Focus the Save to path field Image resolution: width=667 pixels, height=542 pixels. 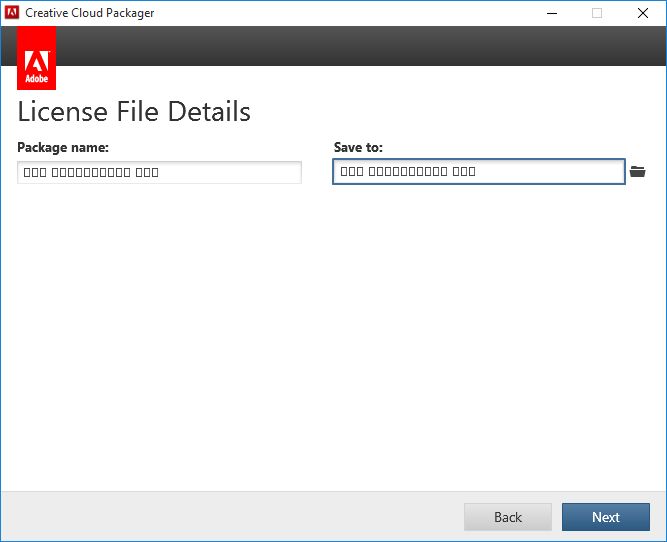(x=479, y=171)
